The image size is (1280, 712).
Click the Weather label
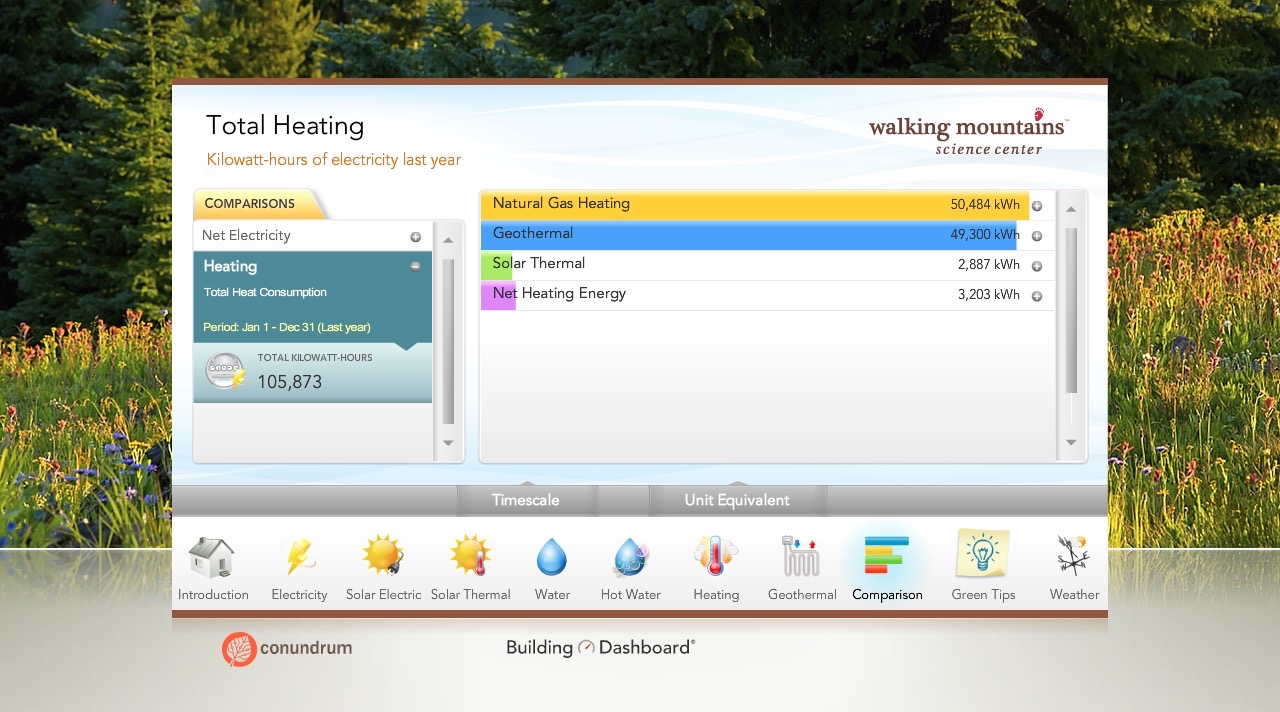[1074, 594]
